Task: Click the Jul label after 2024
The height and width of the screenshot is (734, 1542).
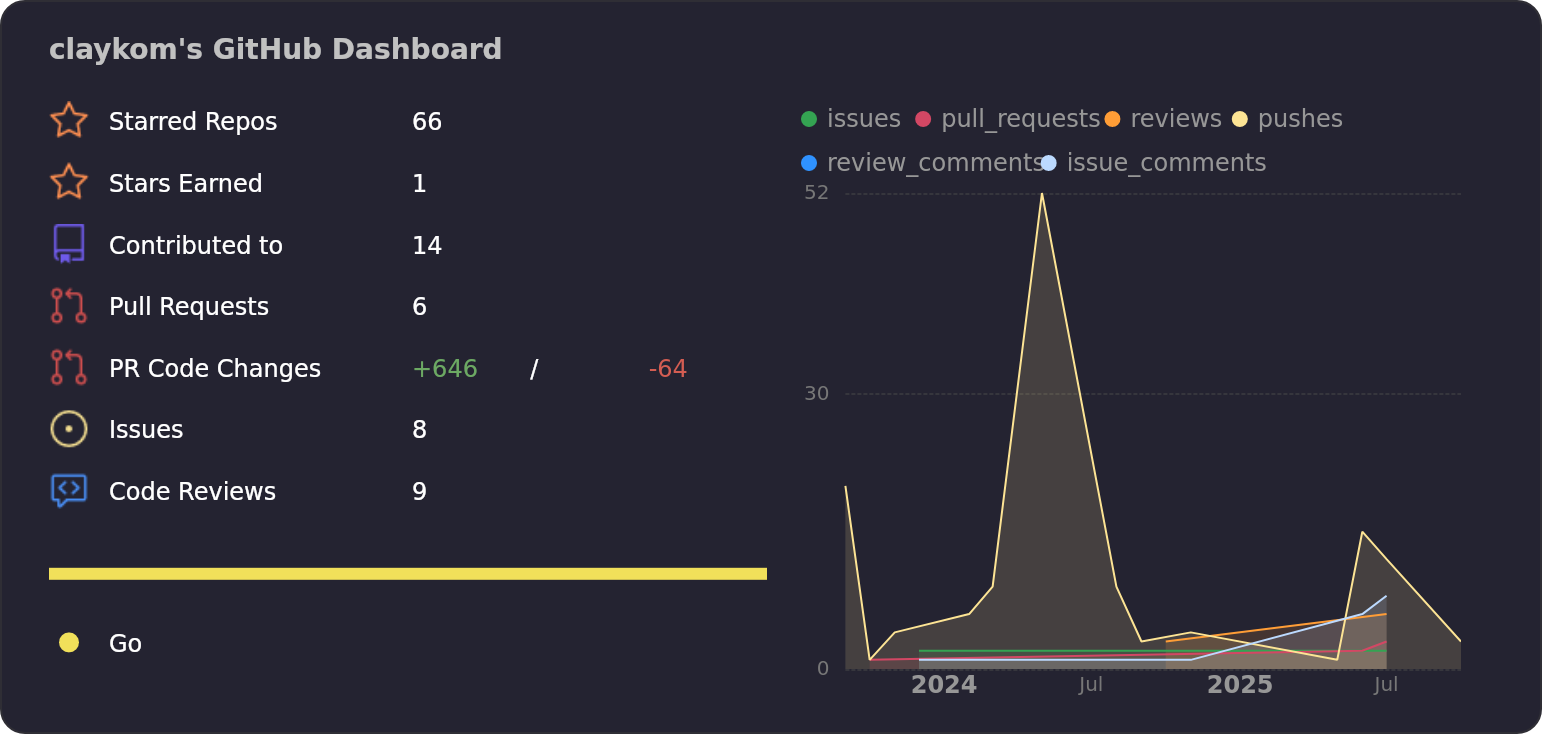Action: point(1091,685)
